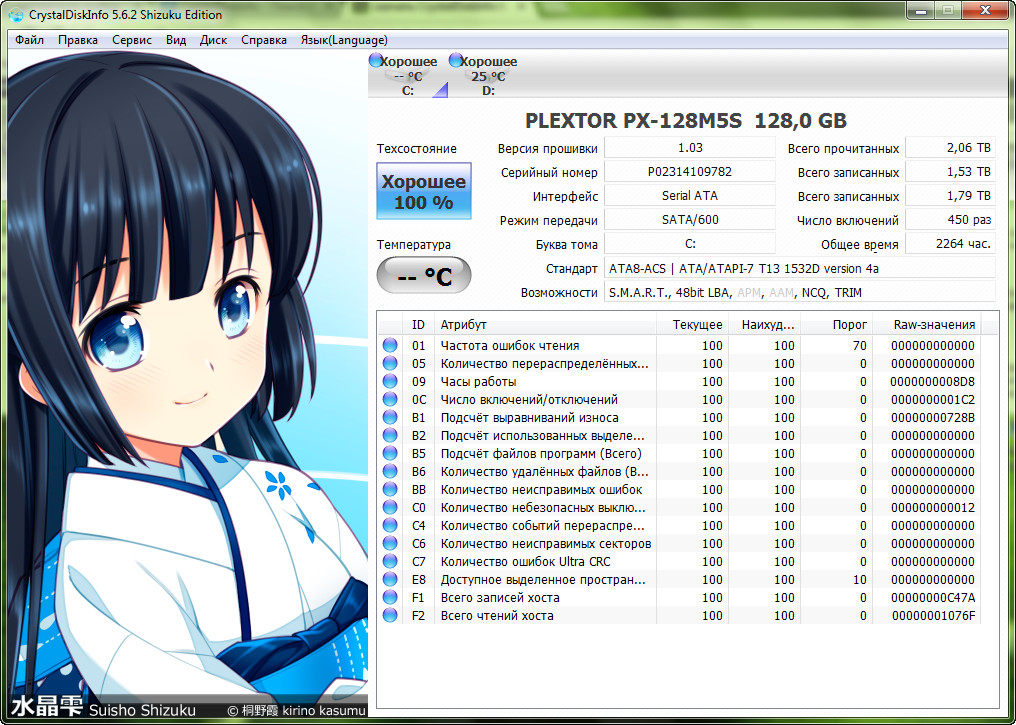
Task: Click status orb for attribute 09
Action: tap(389, 382)
